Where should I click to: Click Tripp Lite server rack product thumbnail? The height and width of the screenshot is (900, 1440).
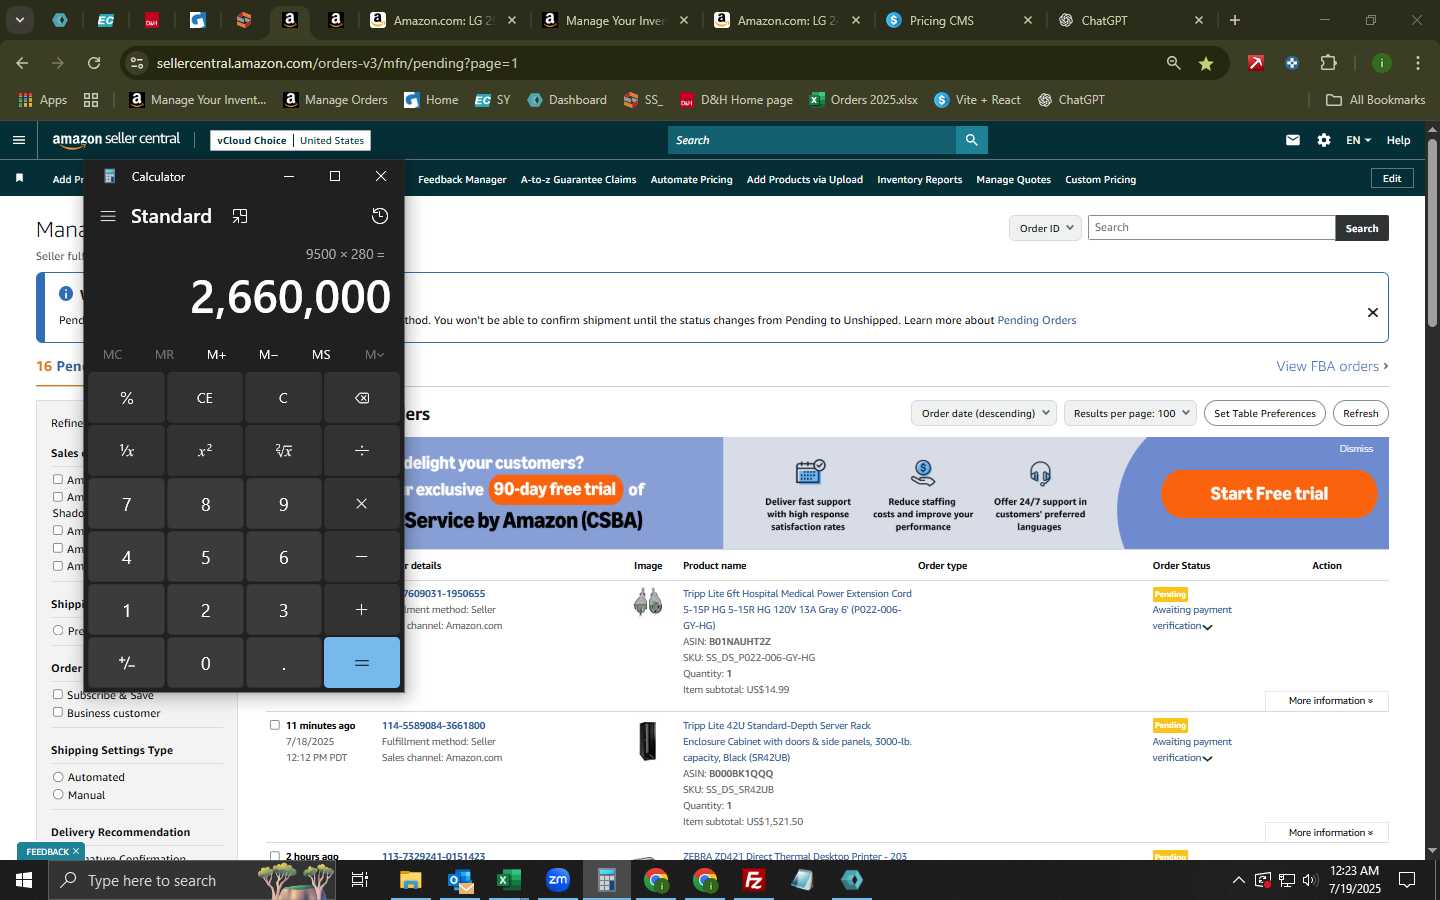(648, 741)
